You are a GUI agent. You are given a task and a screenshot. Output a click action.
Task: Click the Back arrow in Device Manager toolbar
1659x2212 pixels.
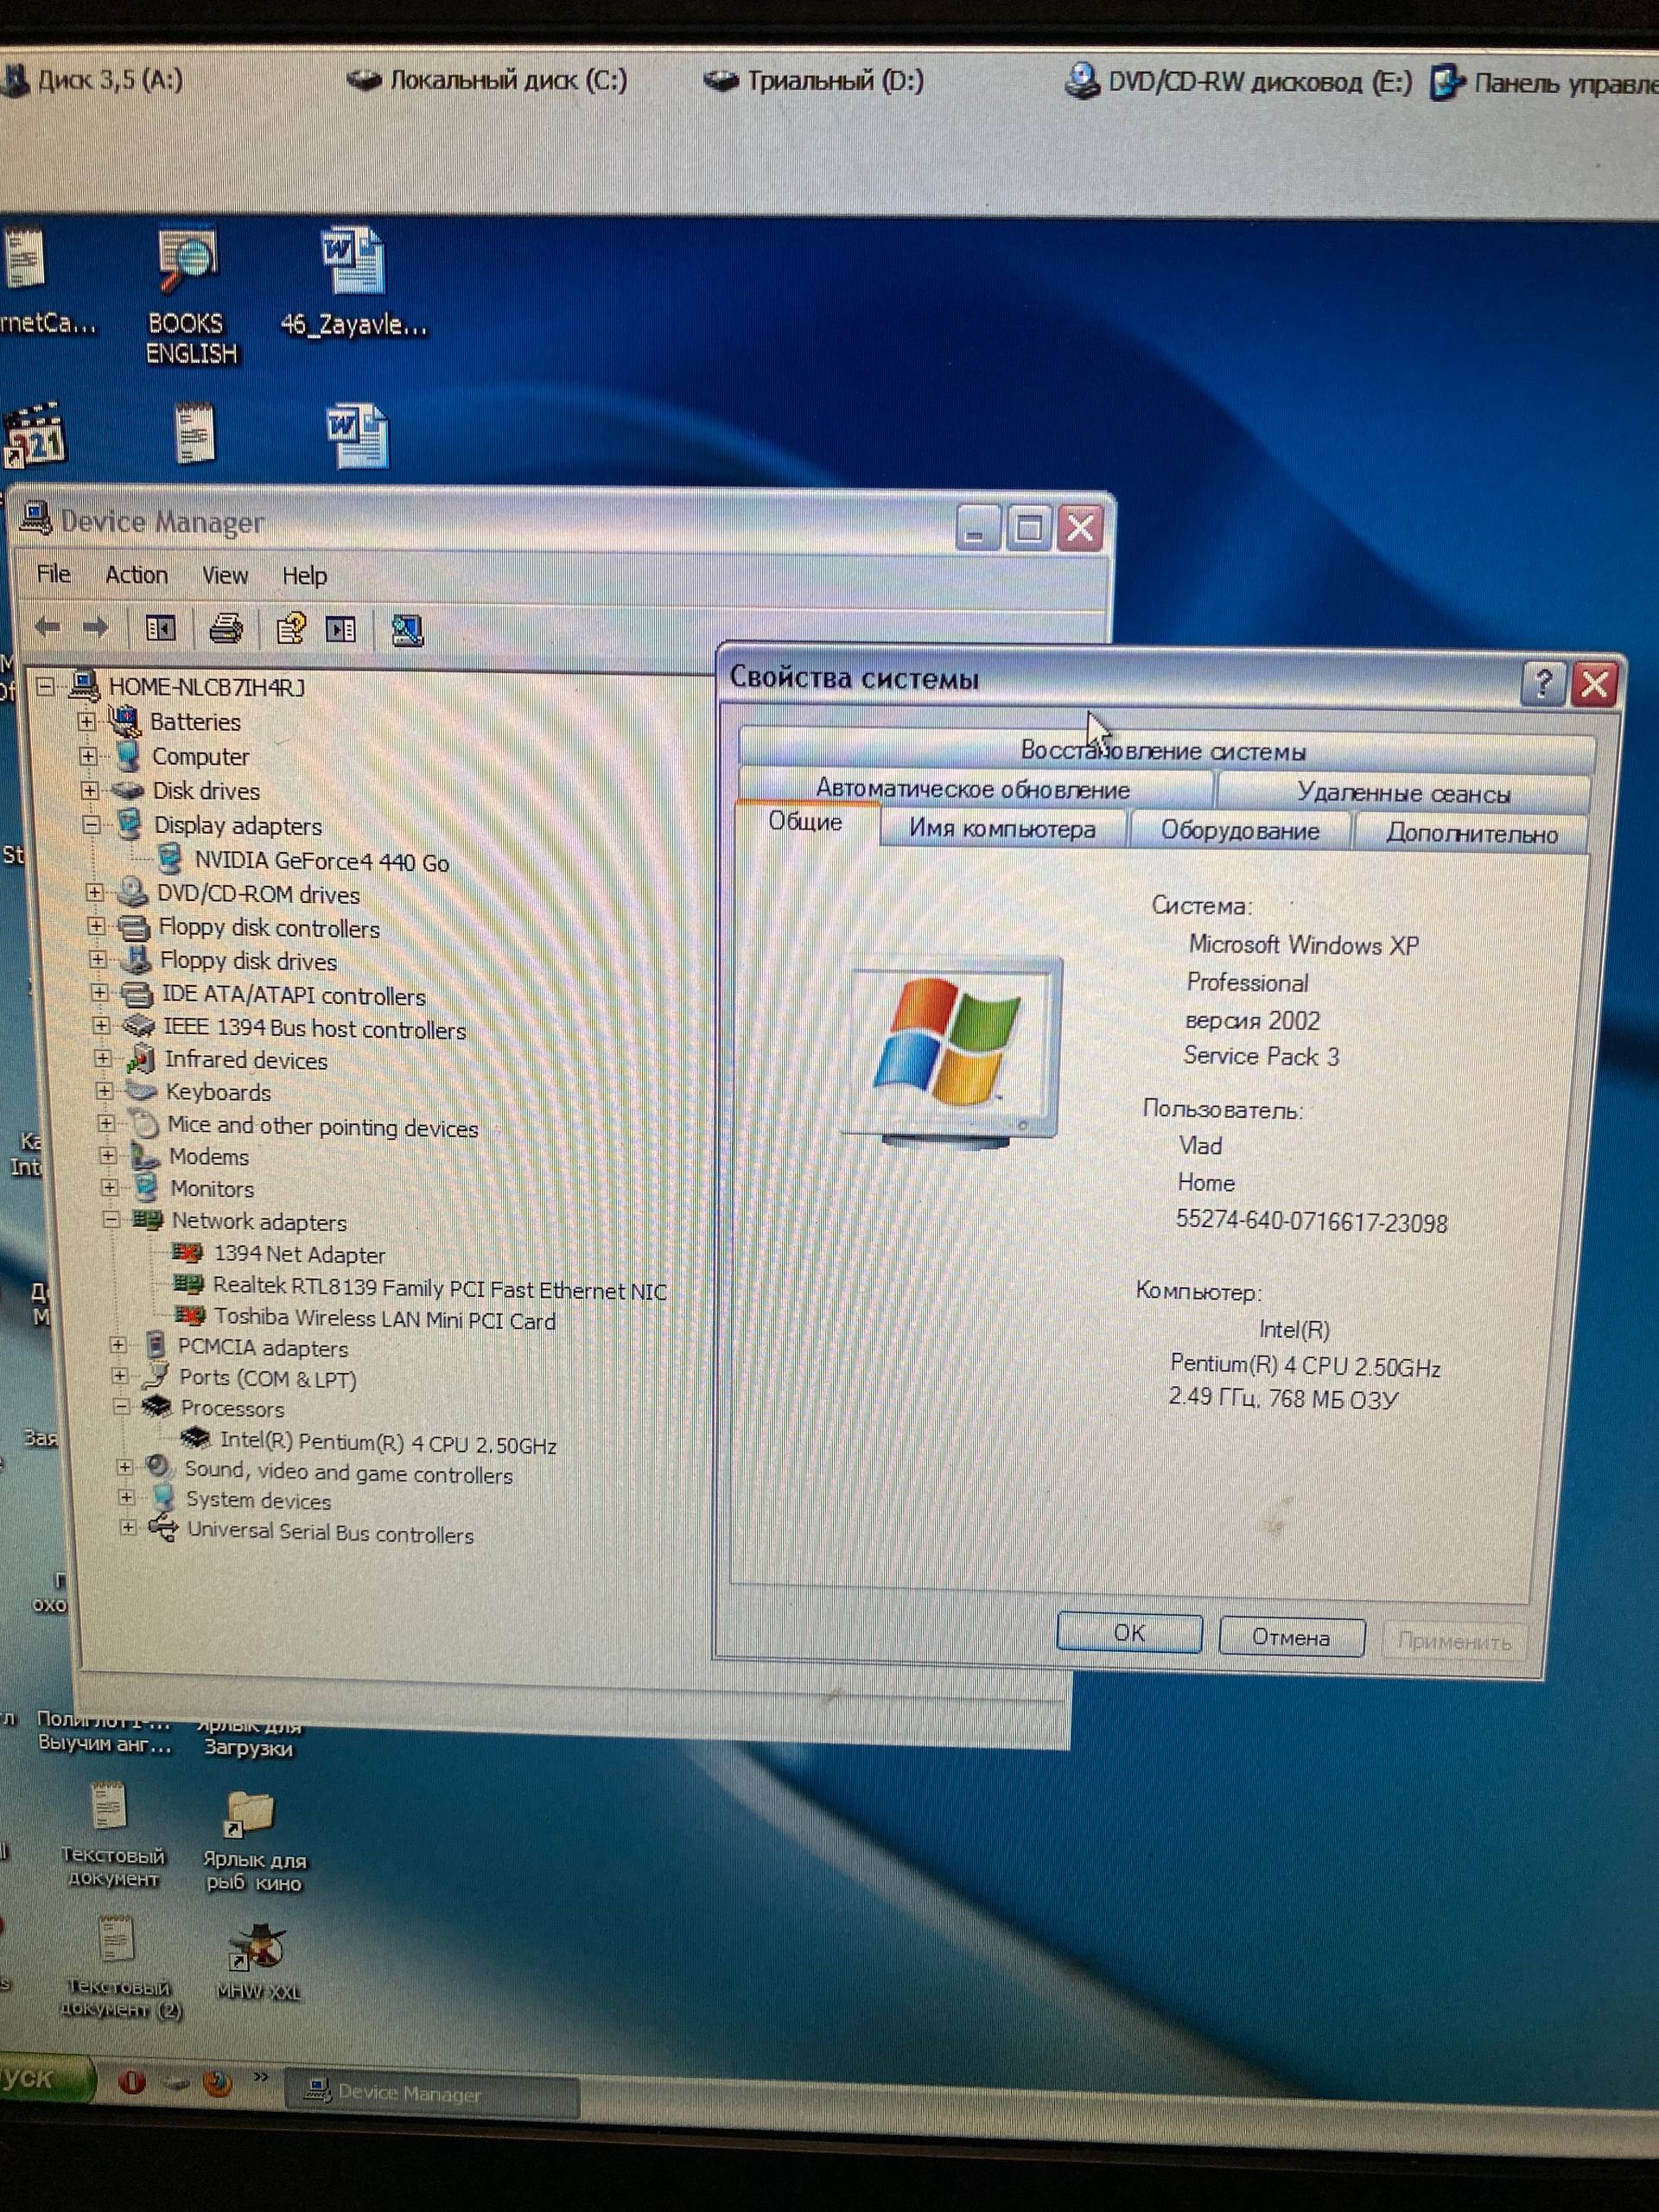tap(47, 627)
